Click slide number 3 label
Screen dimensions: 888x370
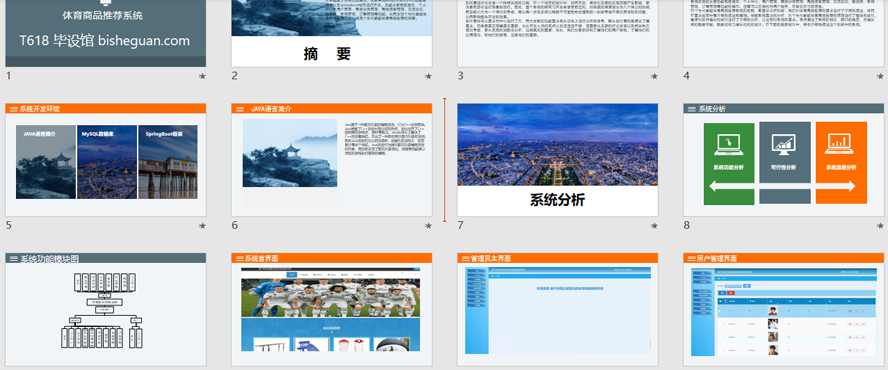point(460,76)
